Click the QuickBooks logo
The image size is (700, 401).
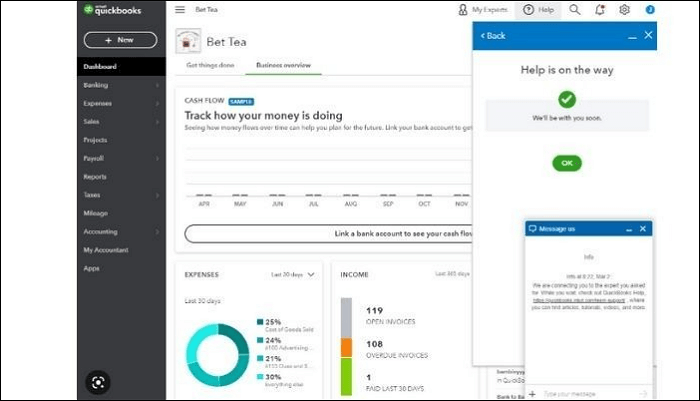112,10
